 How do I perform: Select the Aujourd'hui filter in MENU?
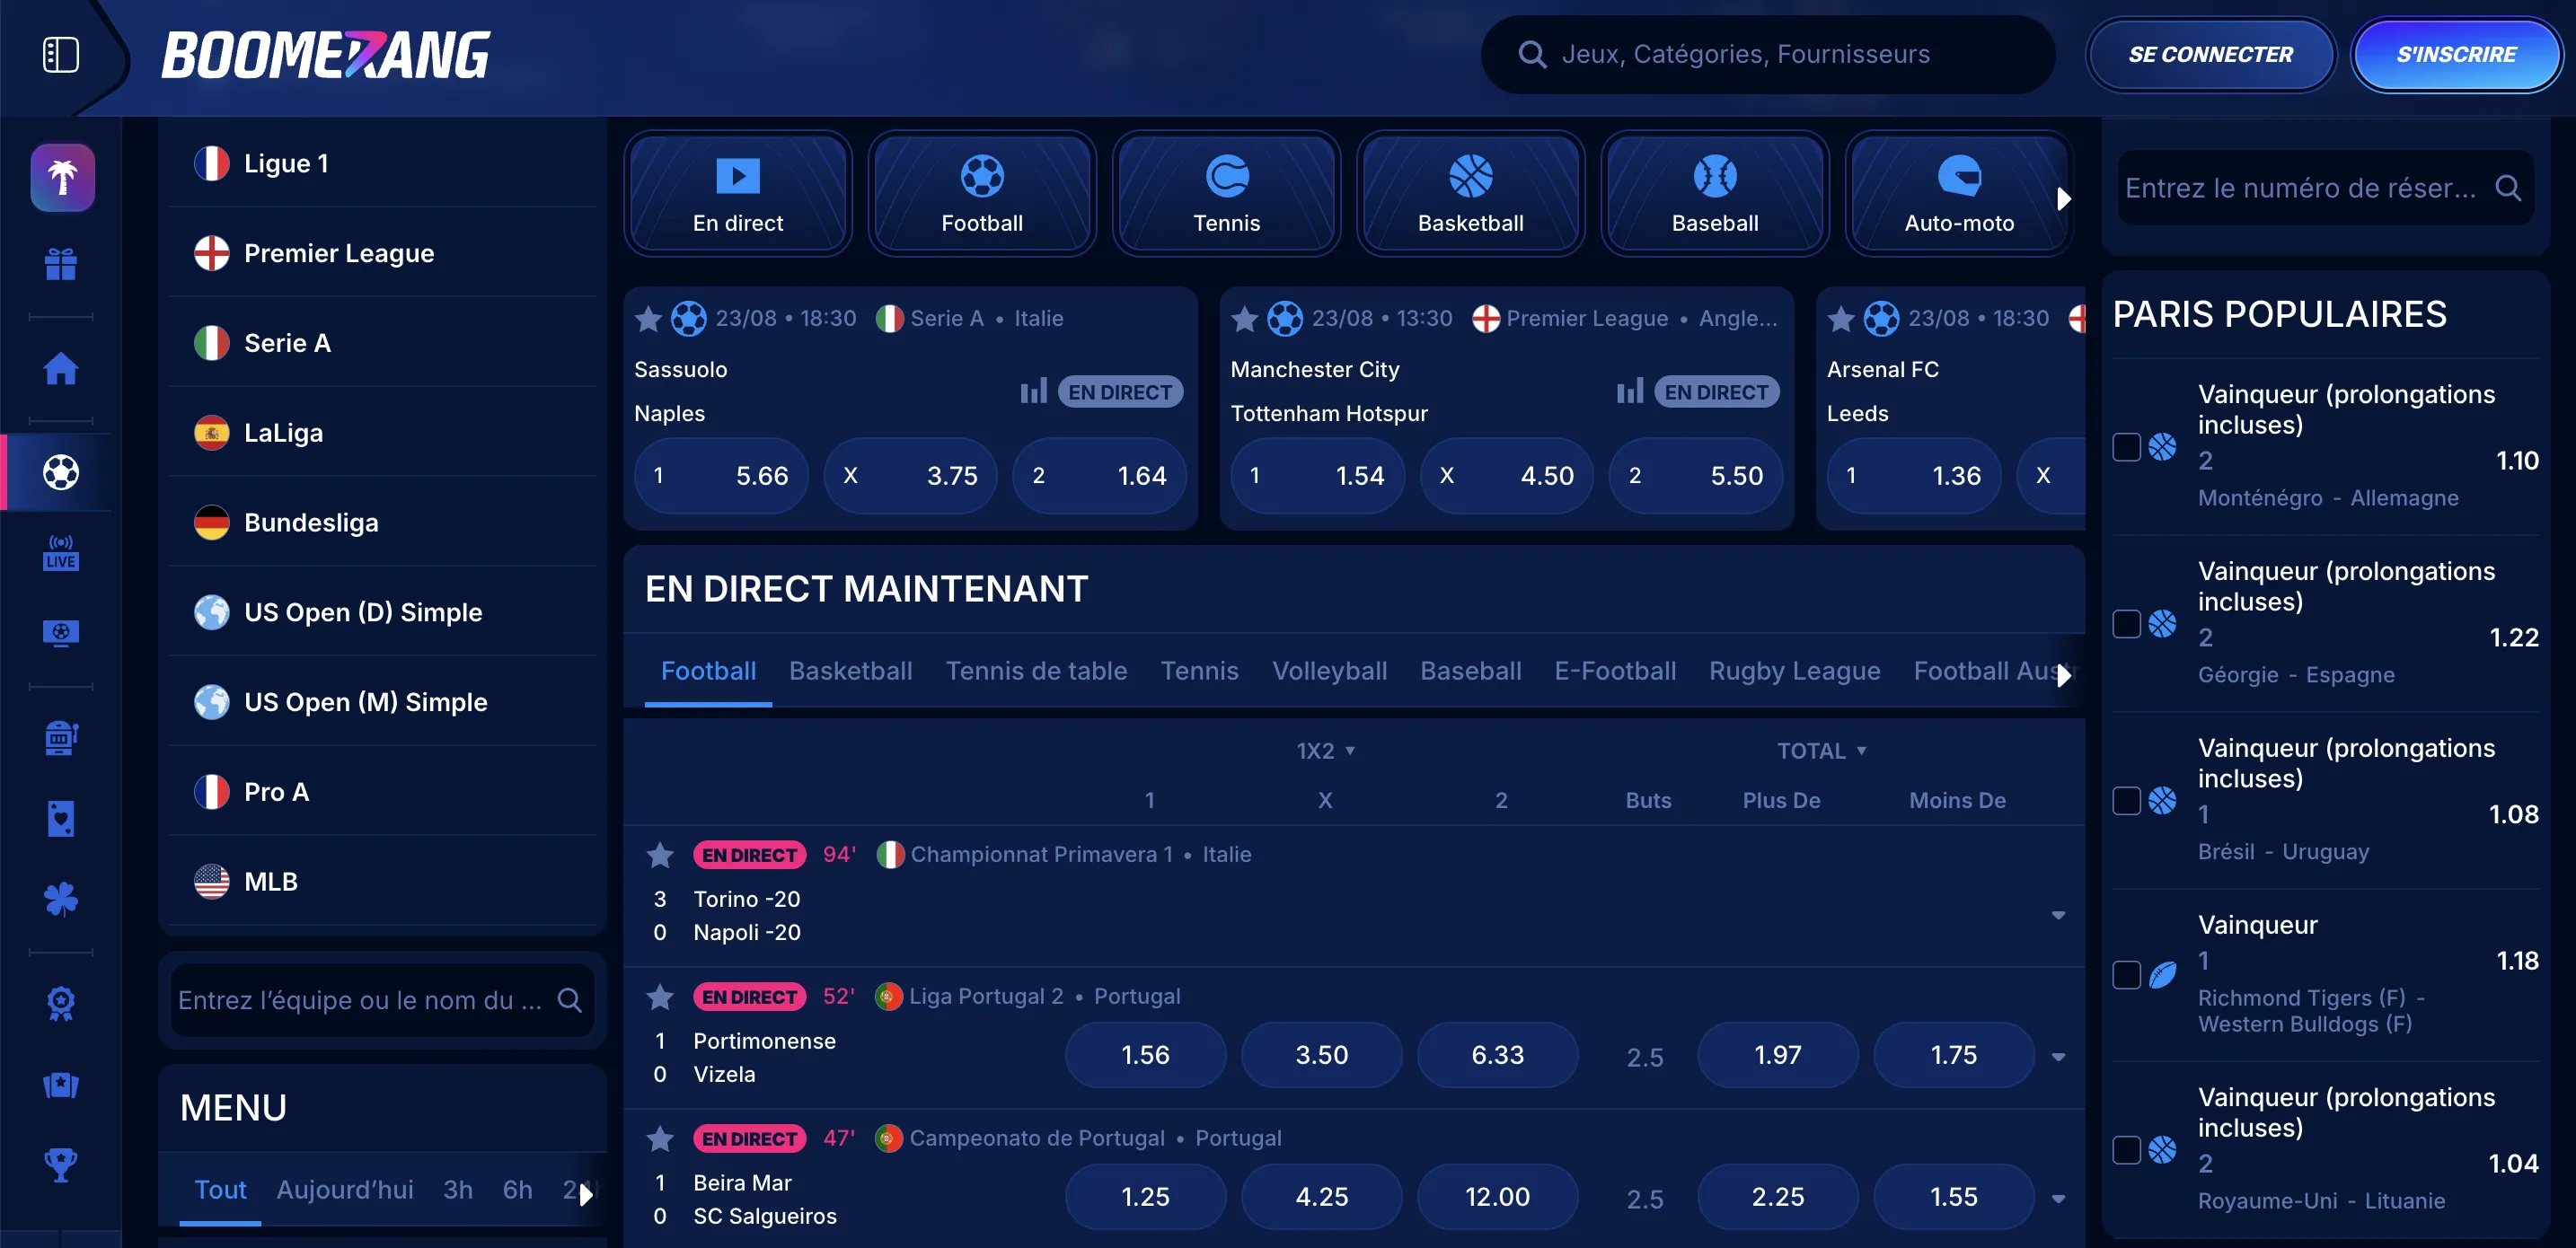pyautogui.click(x=345, y=1189)
